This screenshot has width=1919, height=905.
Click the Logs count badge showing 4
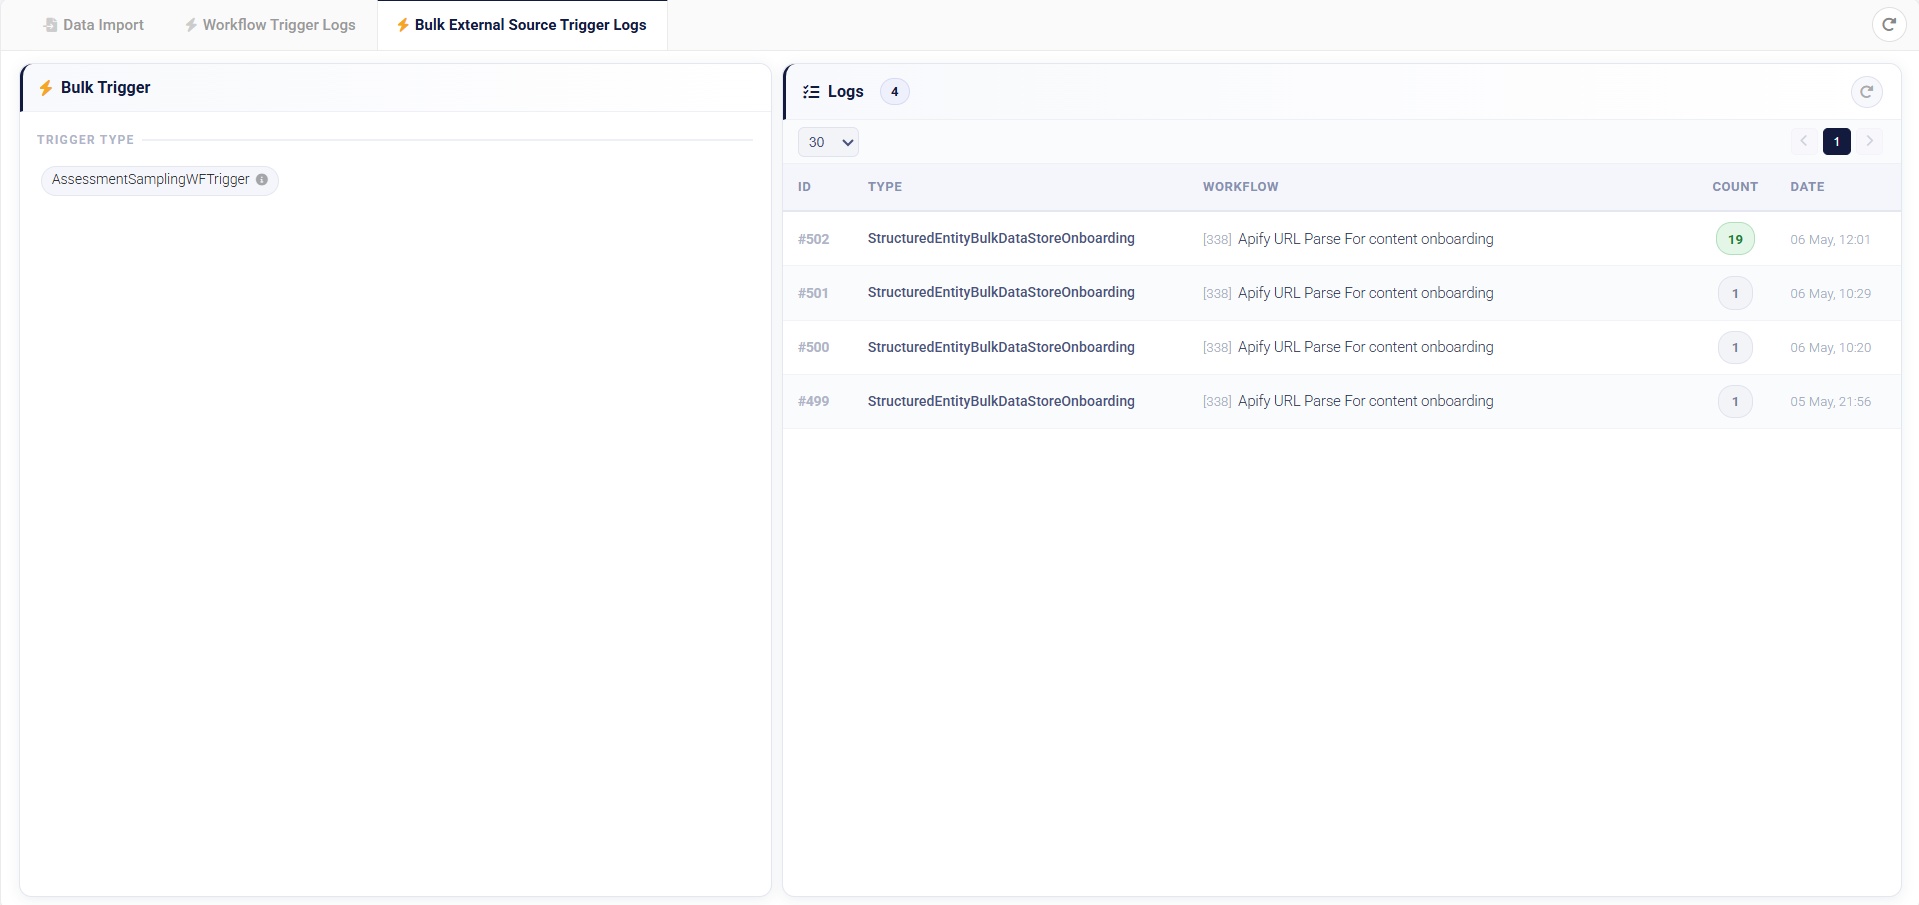tap(895, 92)
